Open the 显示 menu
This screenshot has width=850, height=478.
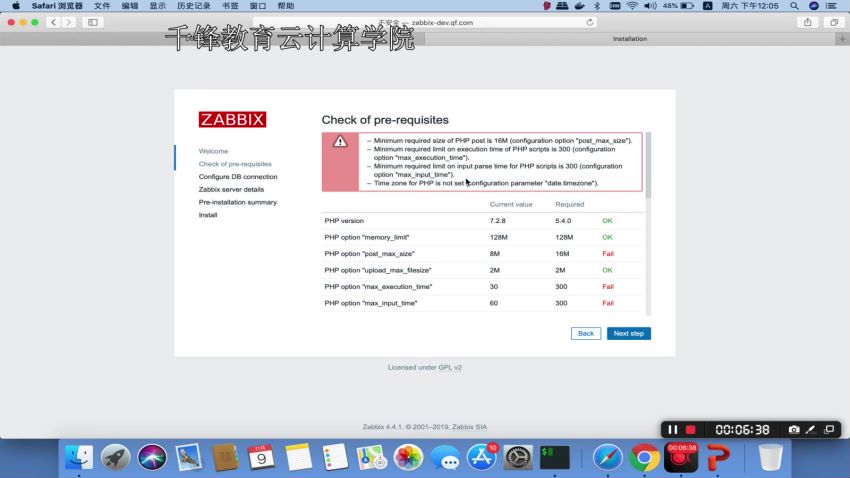(158, 6)
